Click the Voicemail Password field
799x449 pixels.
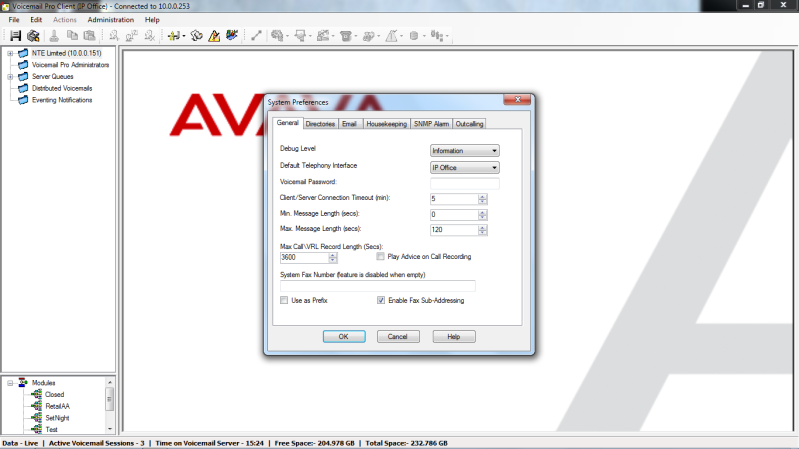click(x=465, y=183)
